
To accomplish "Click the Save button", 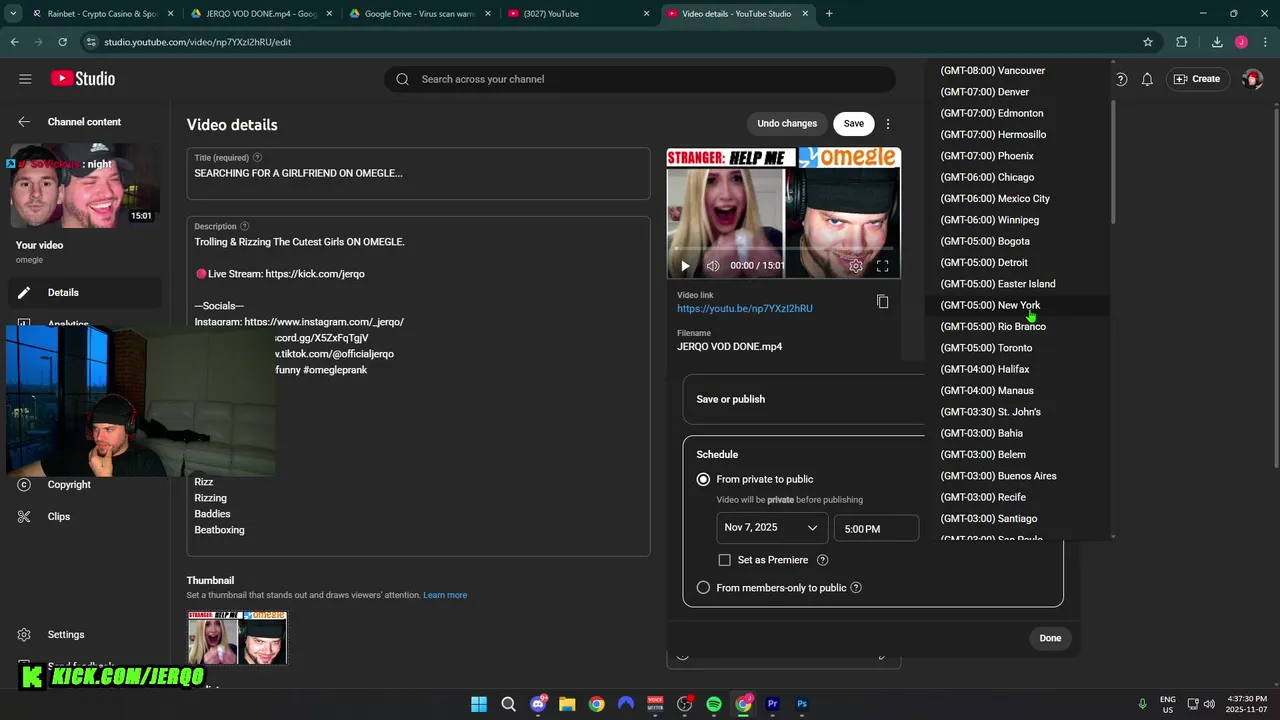I will pyautogui.click(x=854, y=124).
